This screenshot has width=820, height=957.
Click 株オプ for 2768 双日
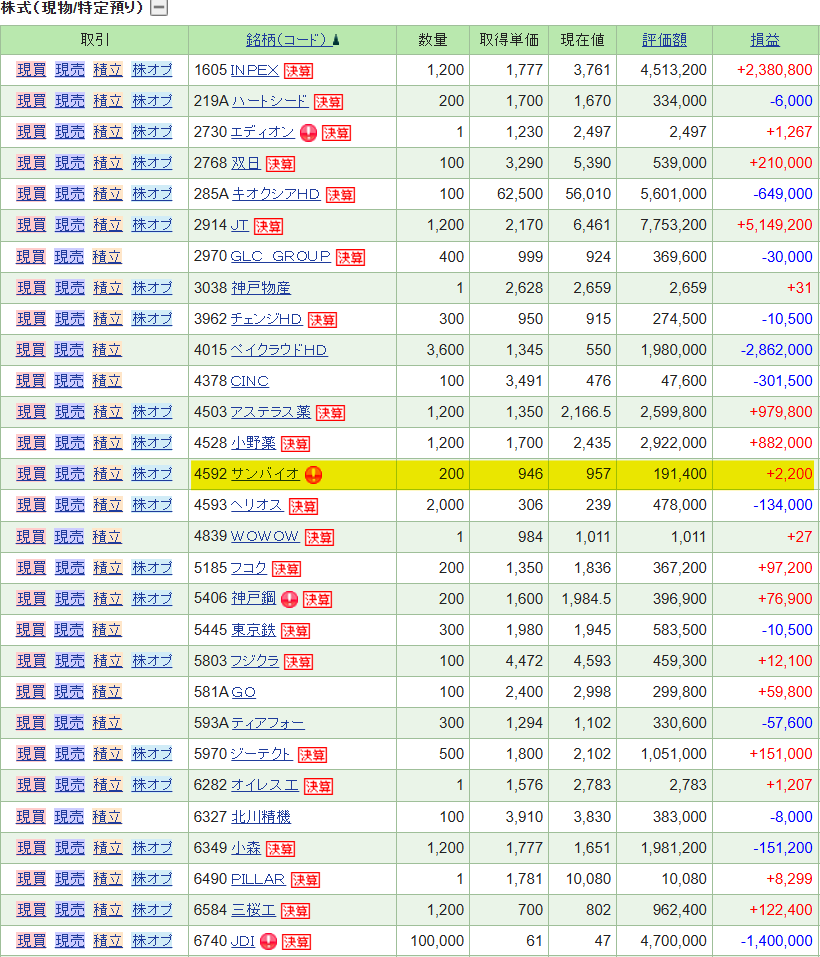pyautogui.click(x=152, y=163)
